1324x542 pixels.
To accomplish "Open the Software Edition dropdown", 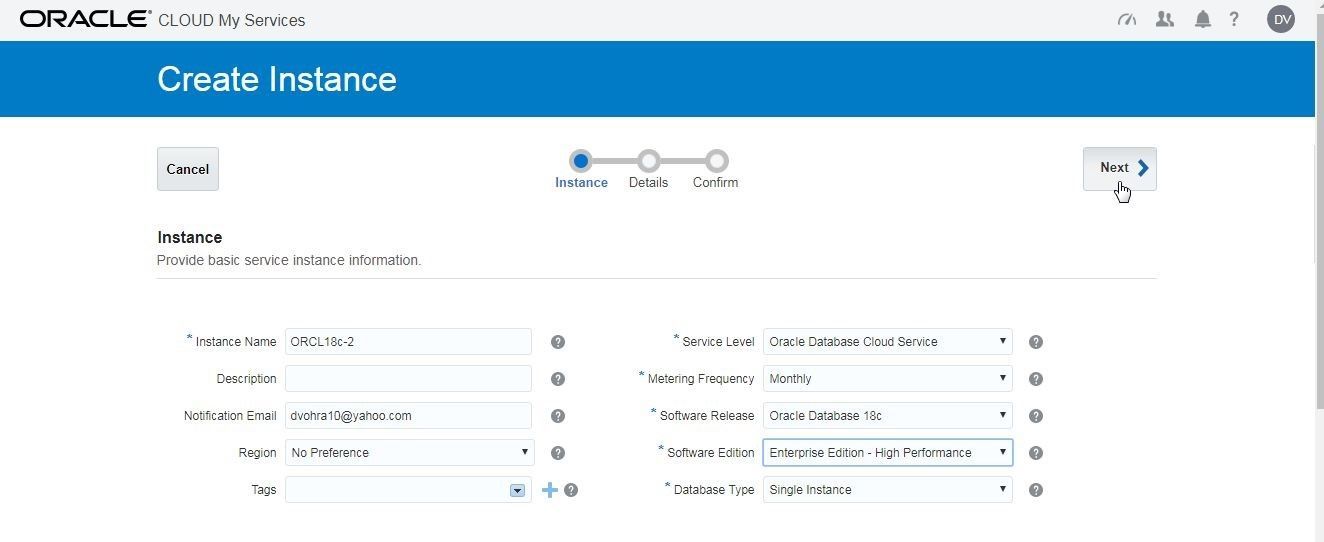I will point(888,453).
